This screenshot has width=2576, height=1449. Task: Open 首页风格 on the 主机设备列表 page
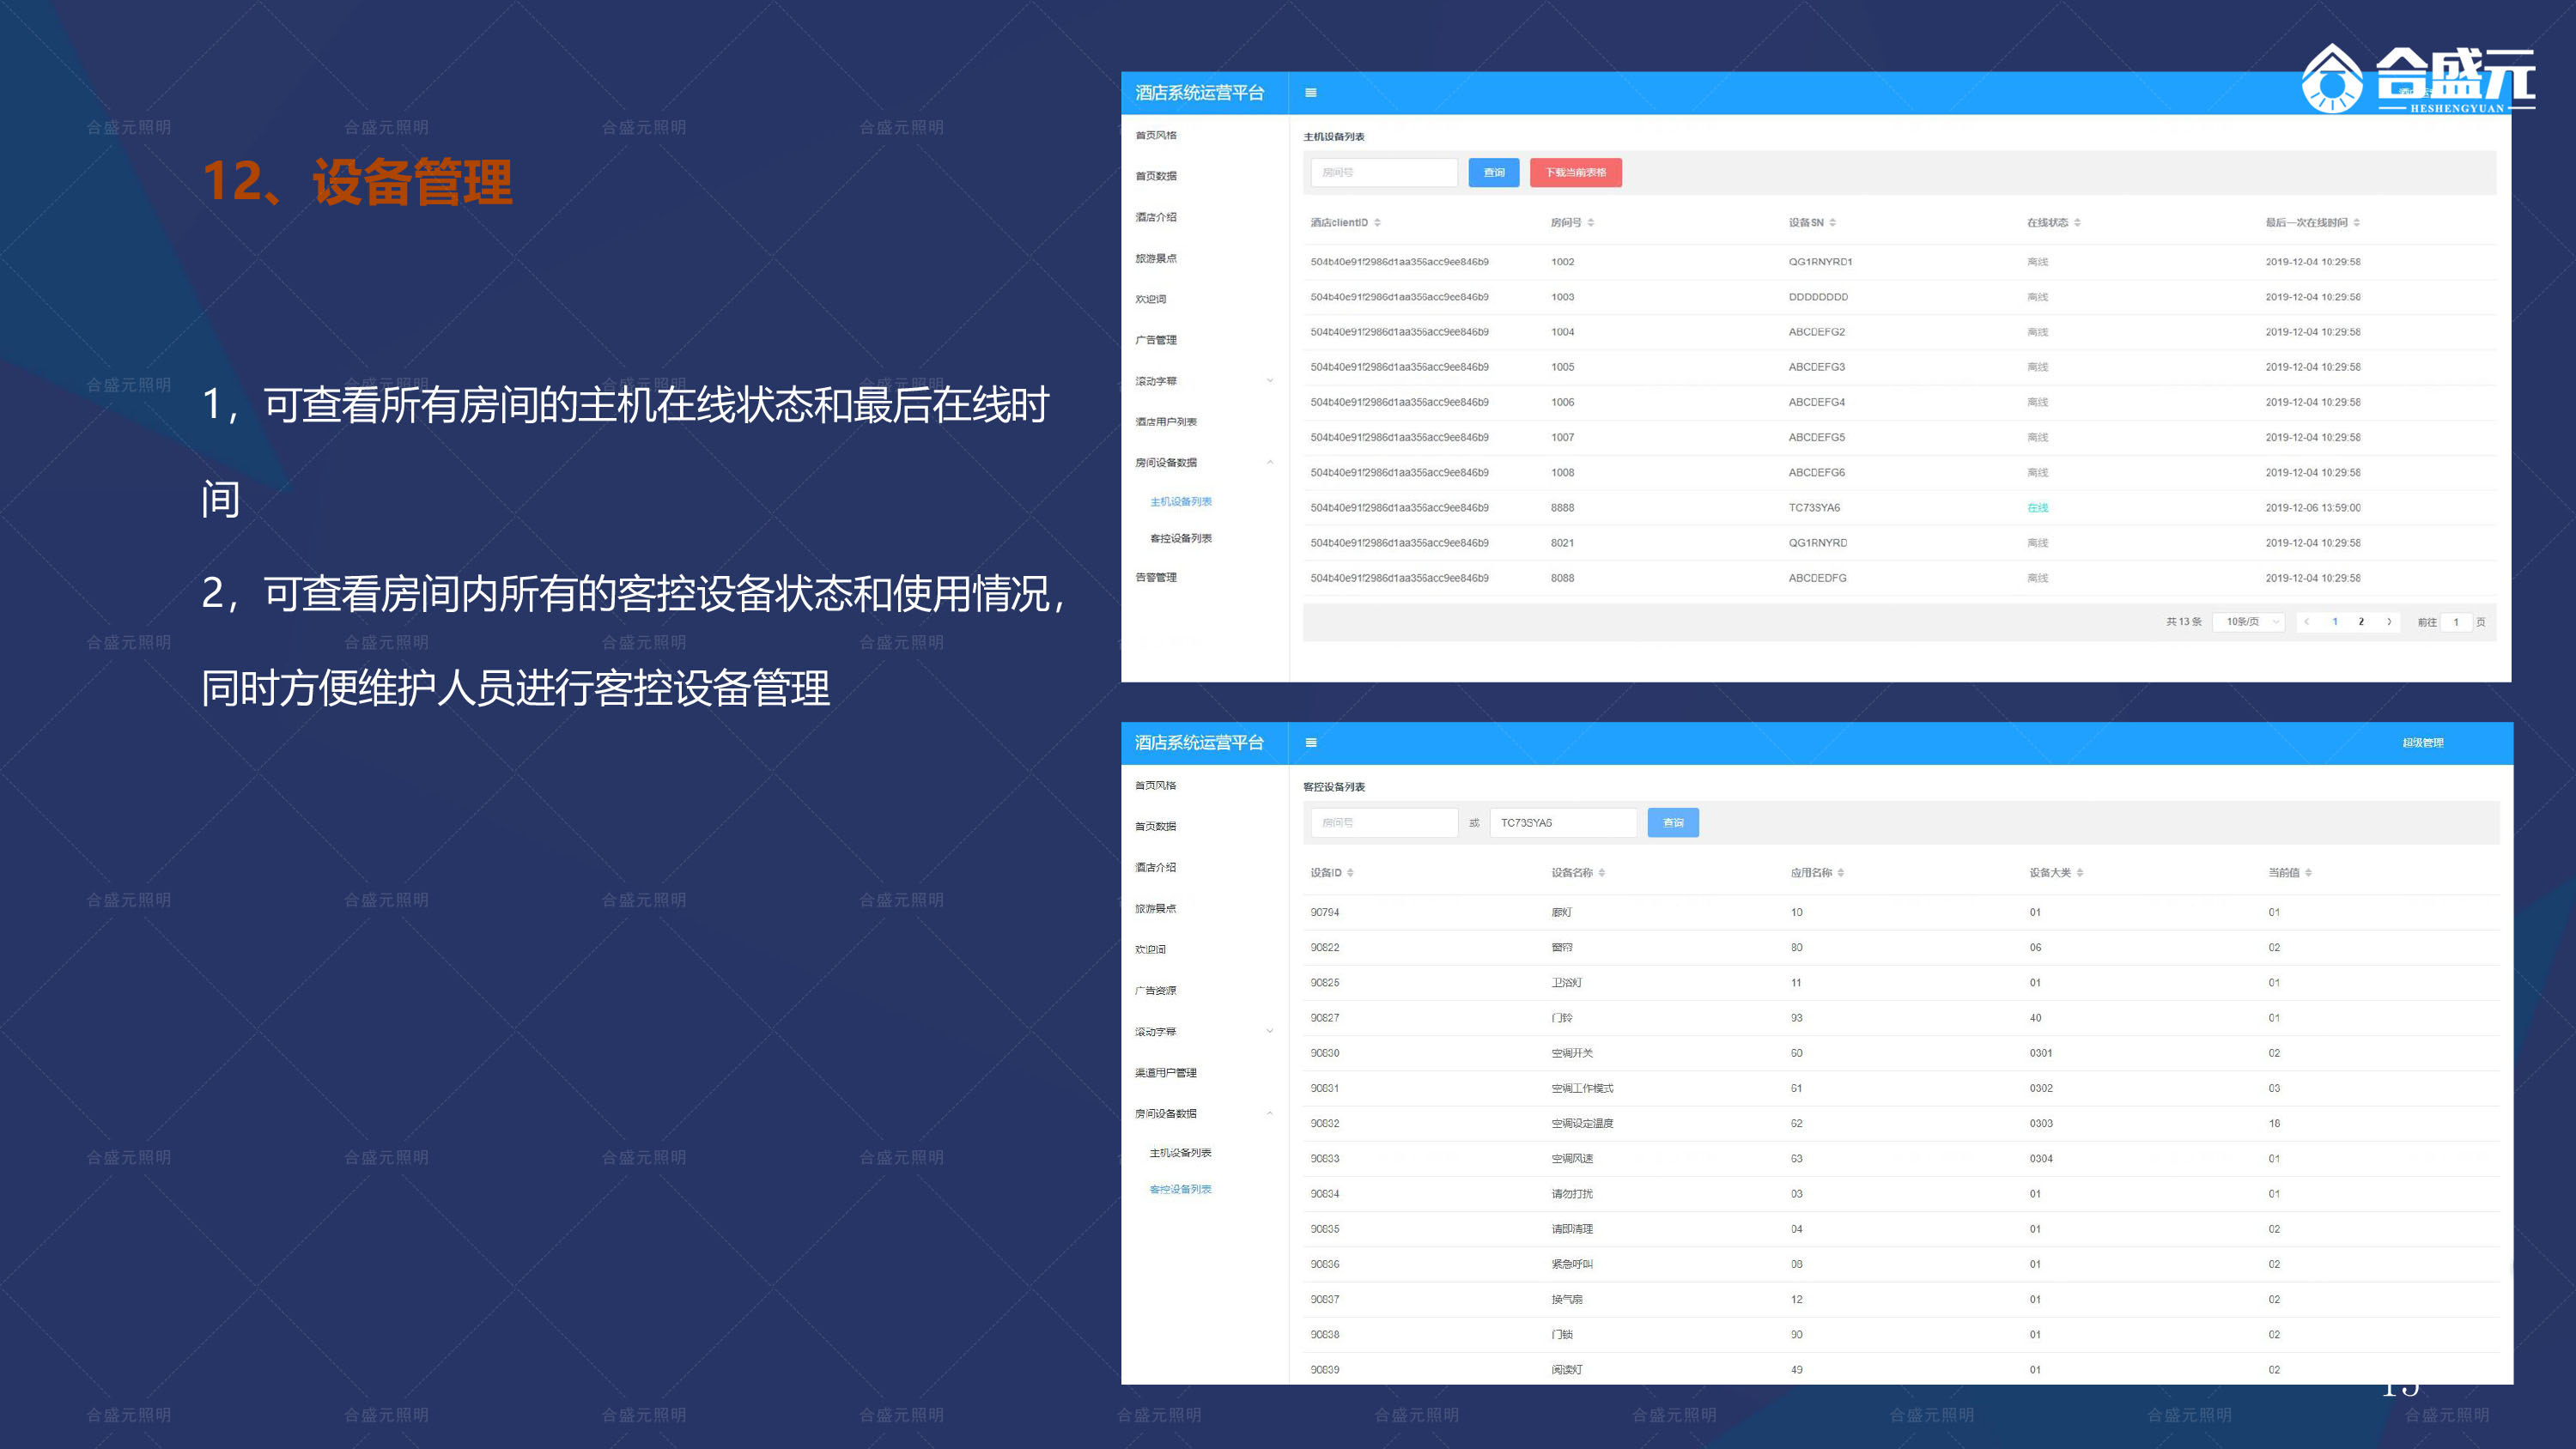pos(1156,135)
